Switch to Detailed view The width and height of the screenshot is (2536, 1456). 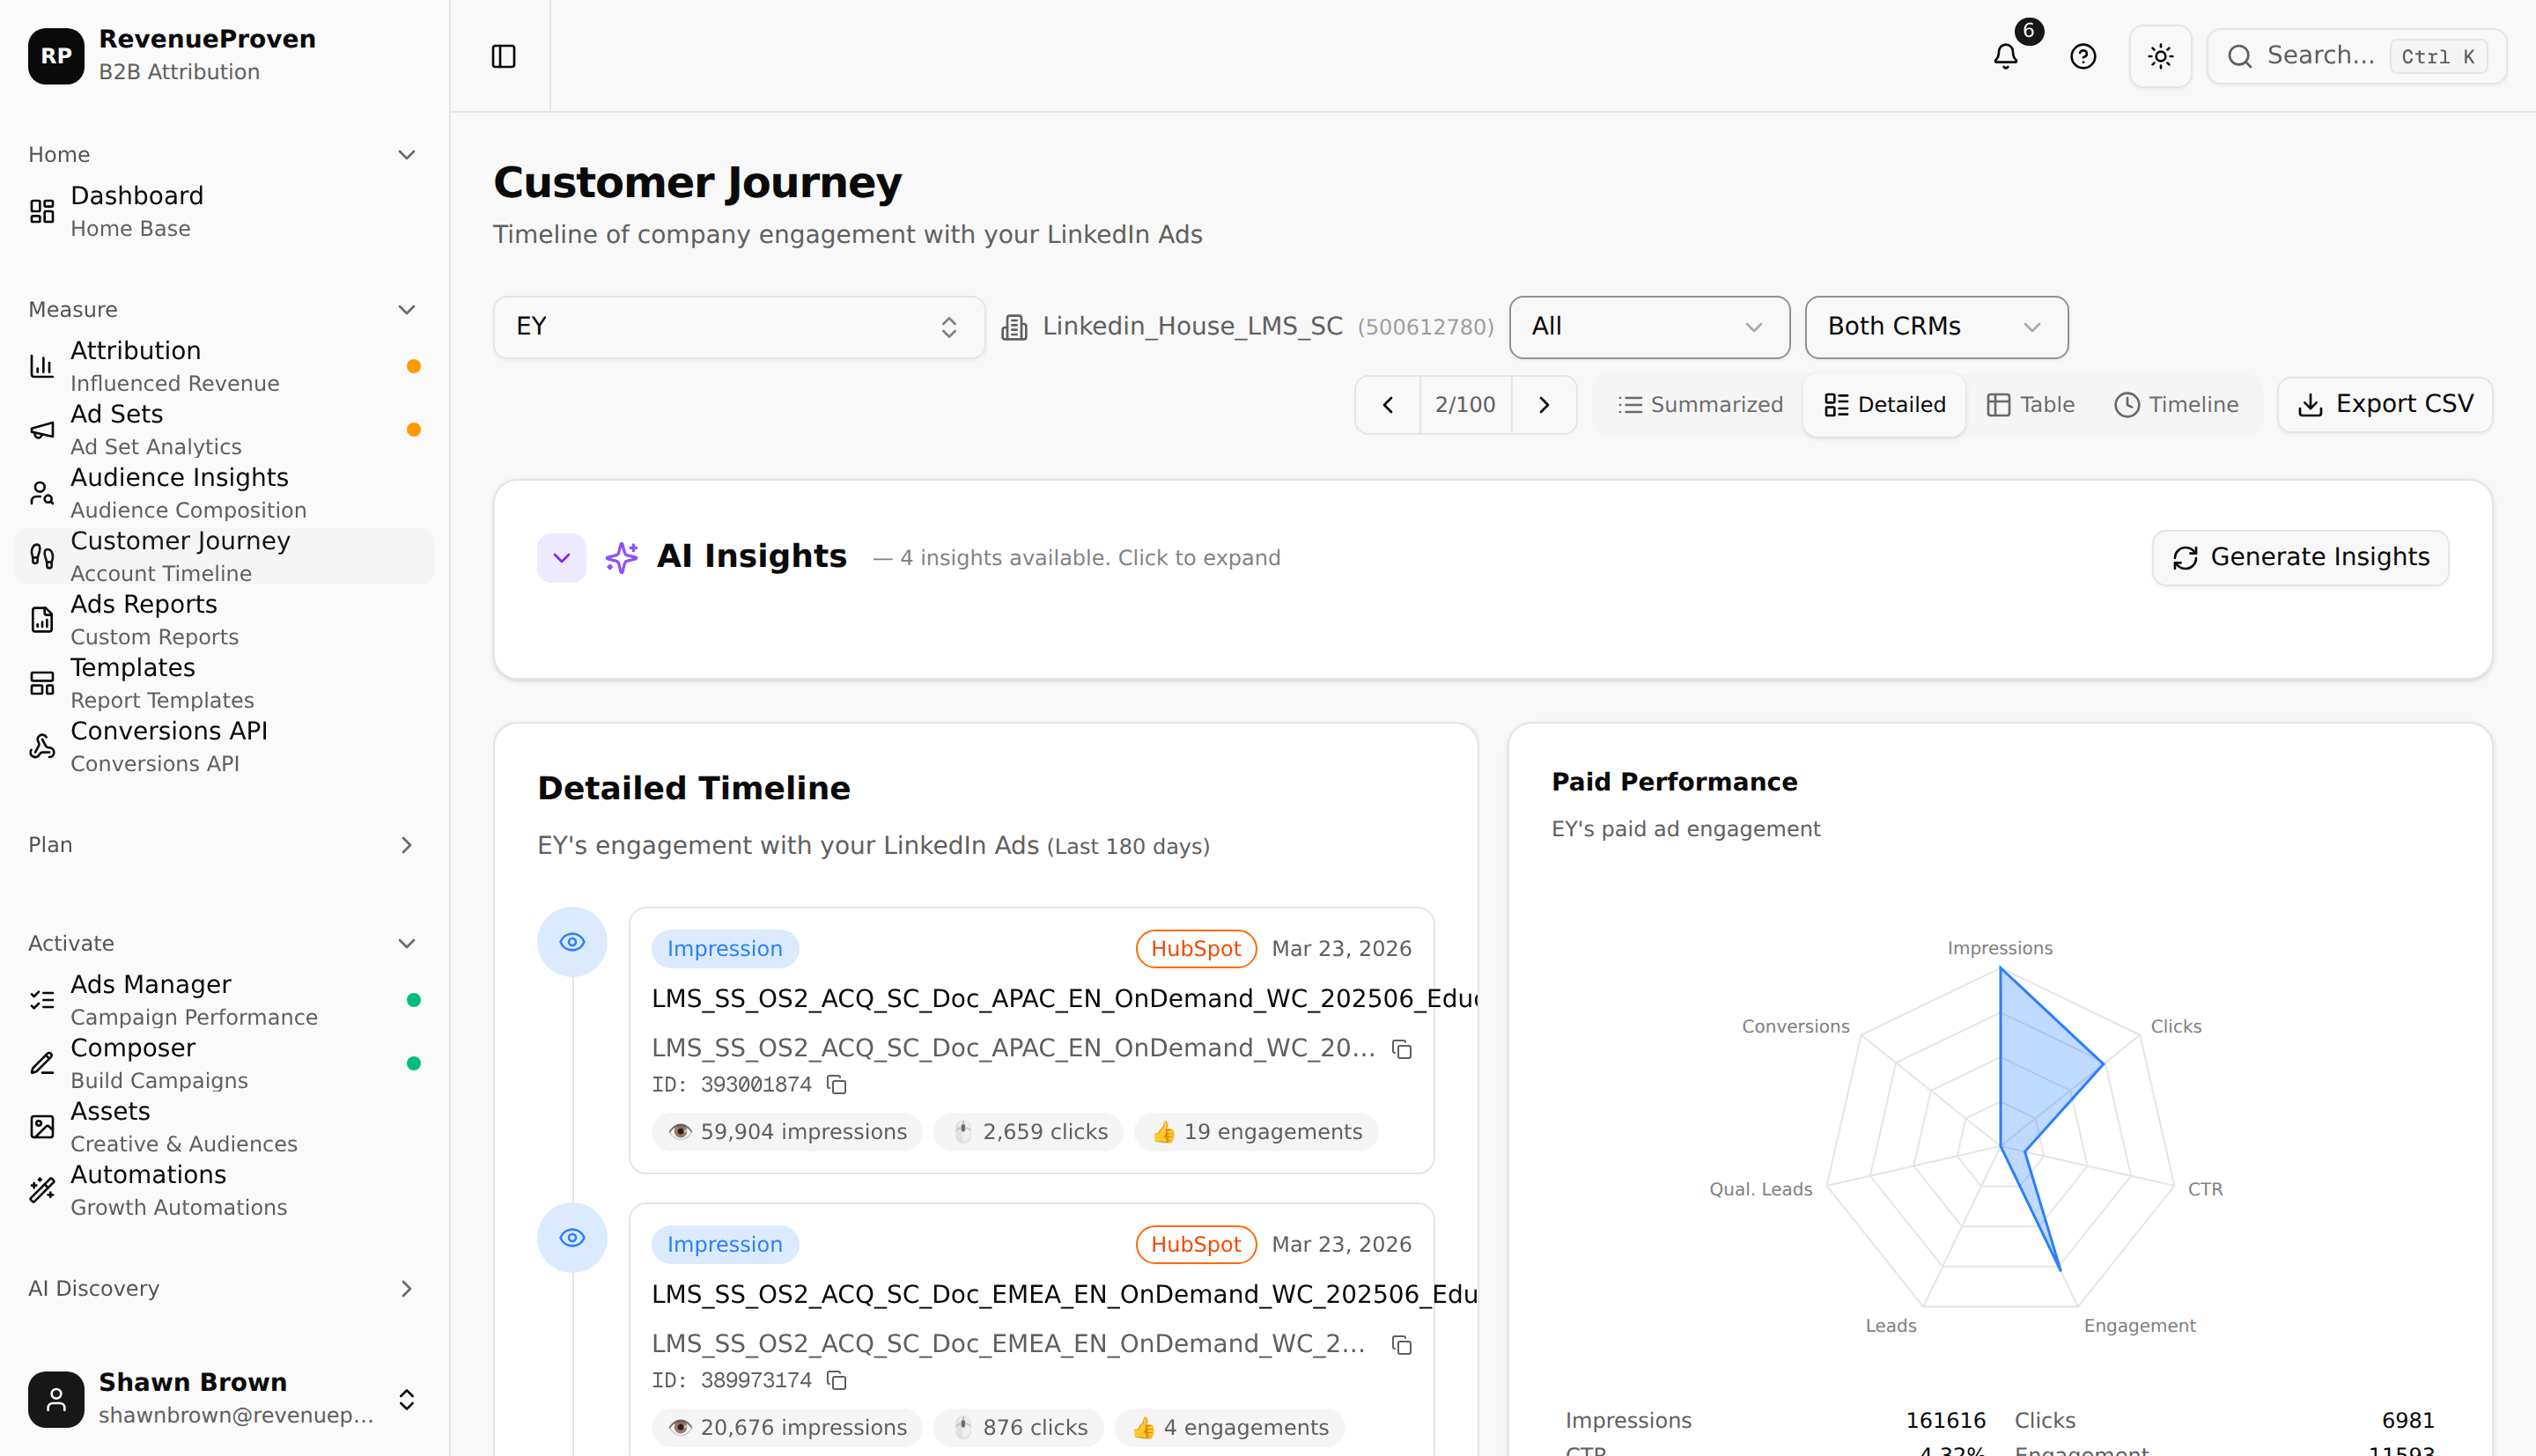pos(1885,404)
